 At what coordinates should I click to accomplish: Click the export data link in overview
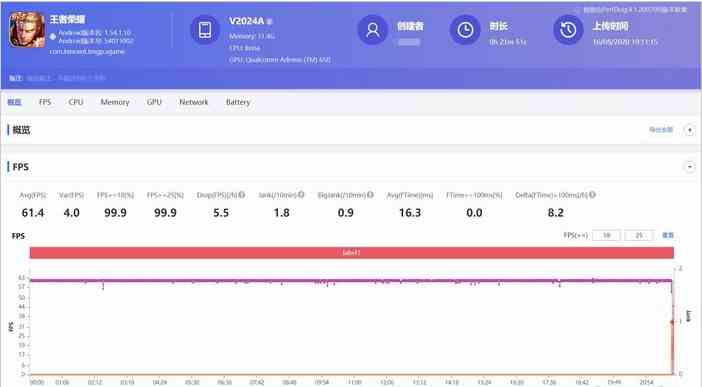point(661,130)
